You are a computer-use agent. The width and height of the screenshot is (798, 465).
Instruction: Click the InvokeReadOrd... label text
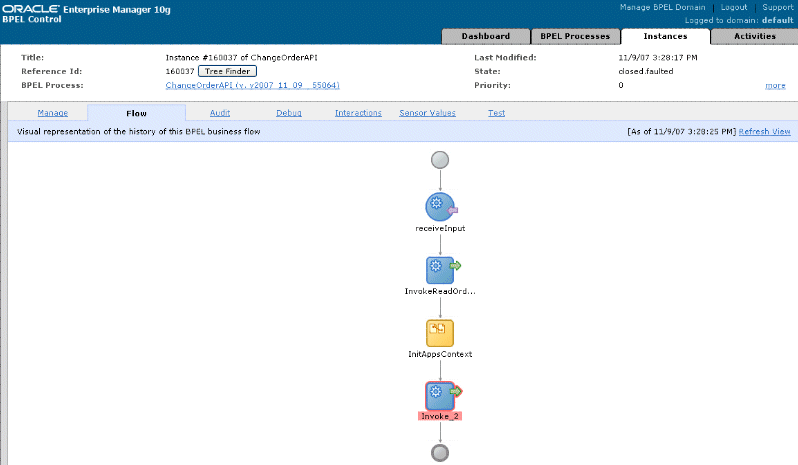click(x=440, y=291)
